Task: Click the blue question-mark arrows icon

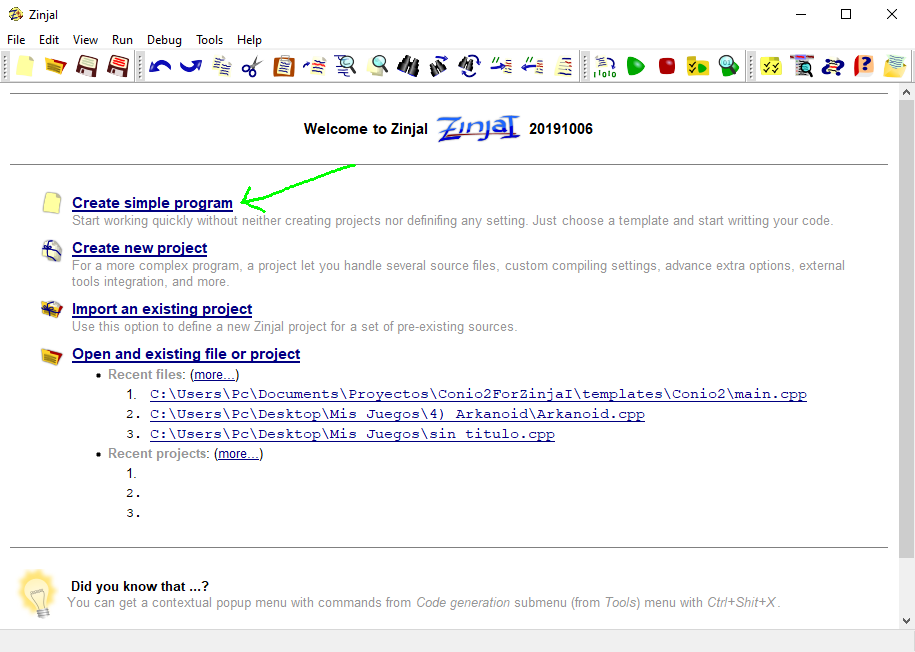Action: [x=833, y=66]
